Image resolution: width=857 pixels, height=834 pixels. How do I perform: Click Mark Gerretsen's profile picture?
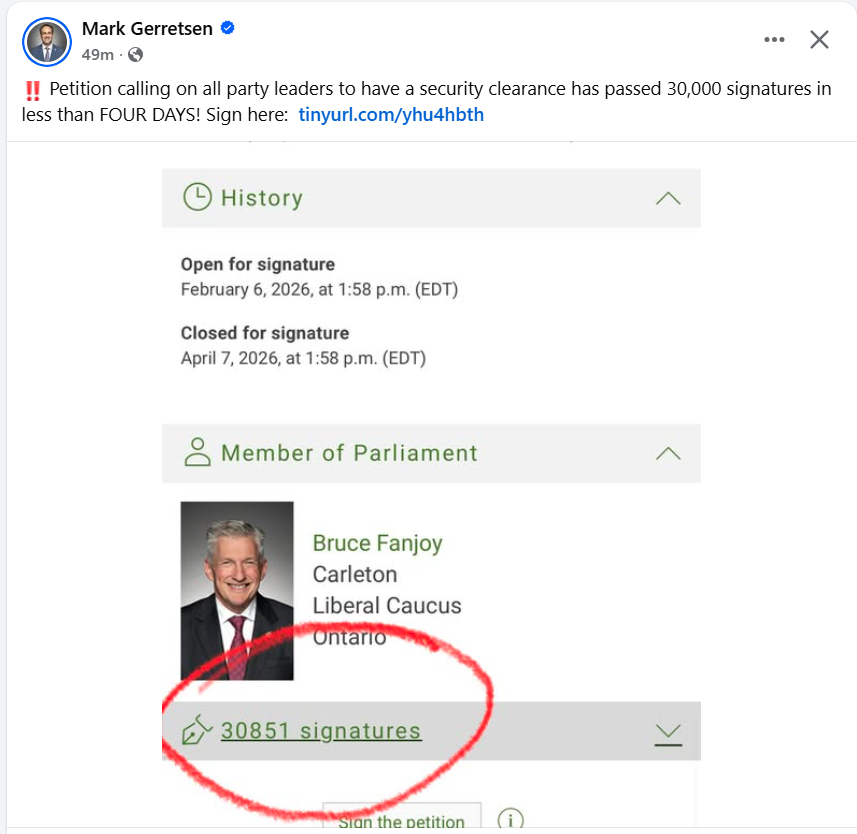pyautogui.click(x=47, y=41)
